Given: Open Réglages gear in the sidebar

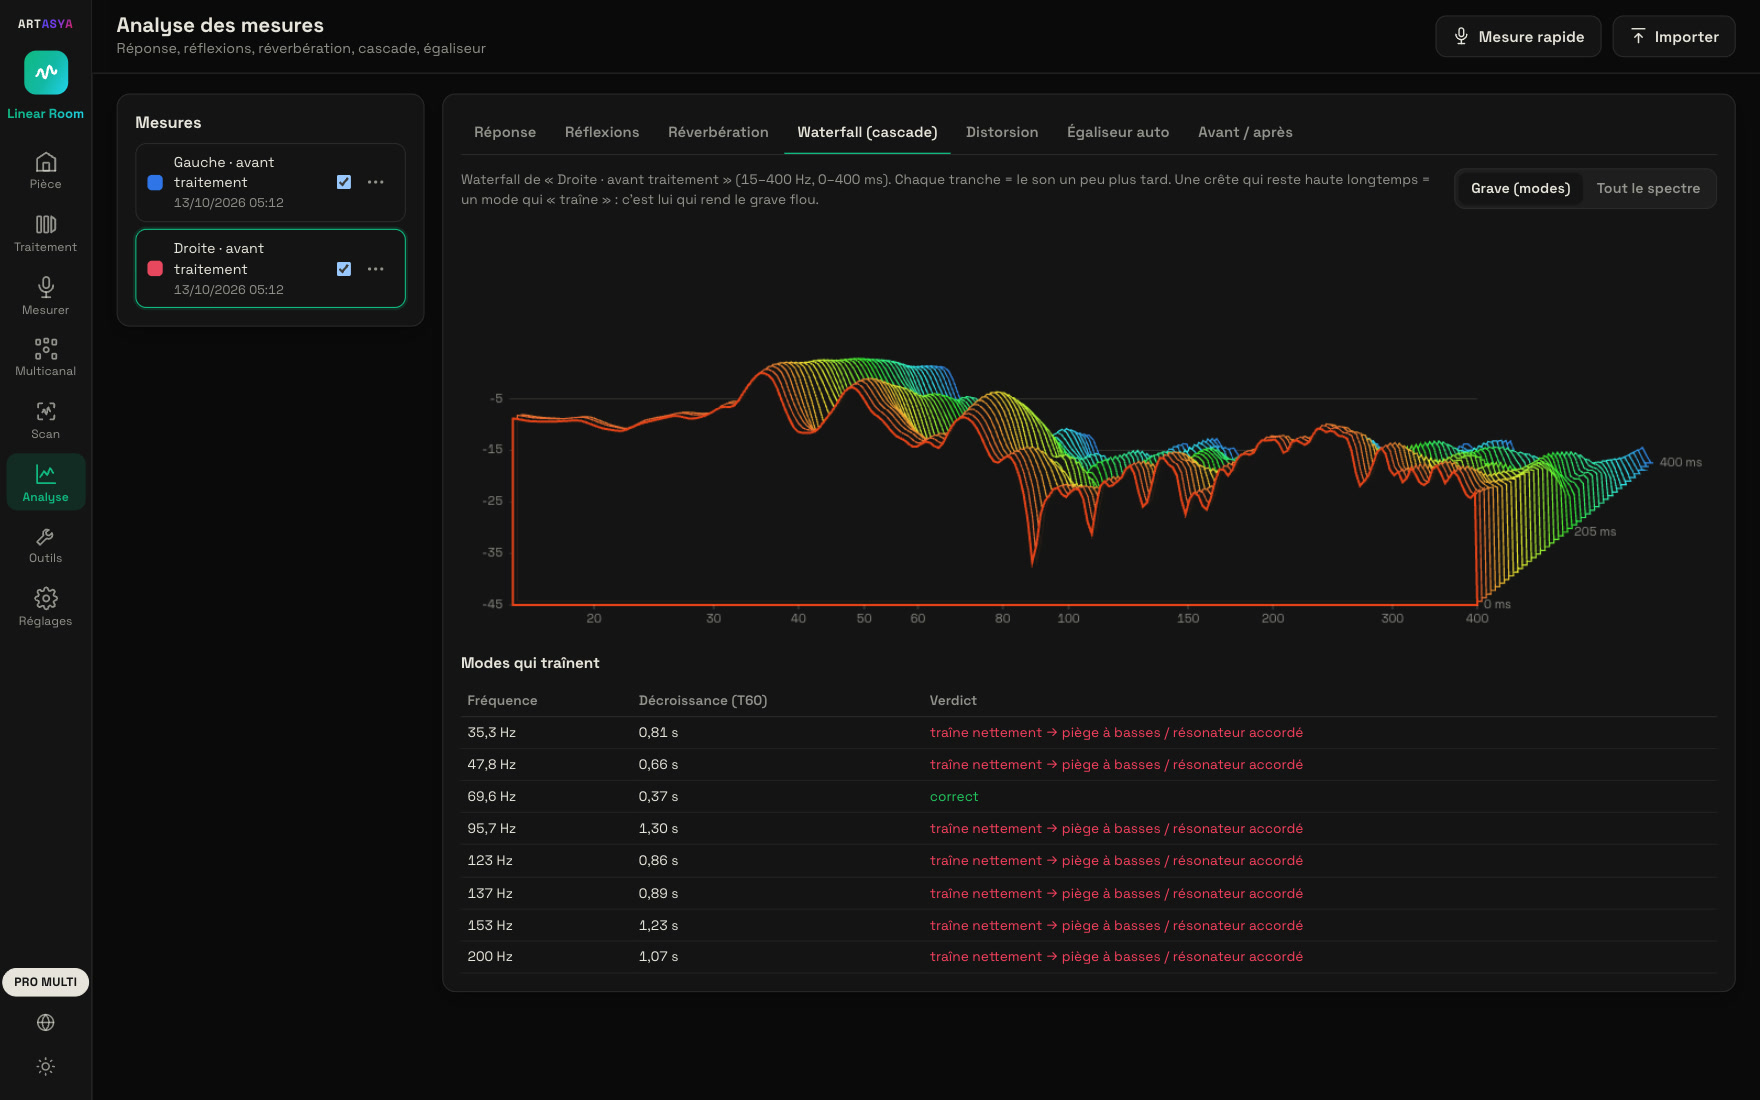Looking at the screenshot, I should pos(46,607).
